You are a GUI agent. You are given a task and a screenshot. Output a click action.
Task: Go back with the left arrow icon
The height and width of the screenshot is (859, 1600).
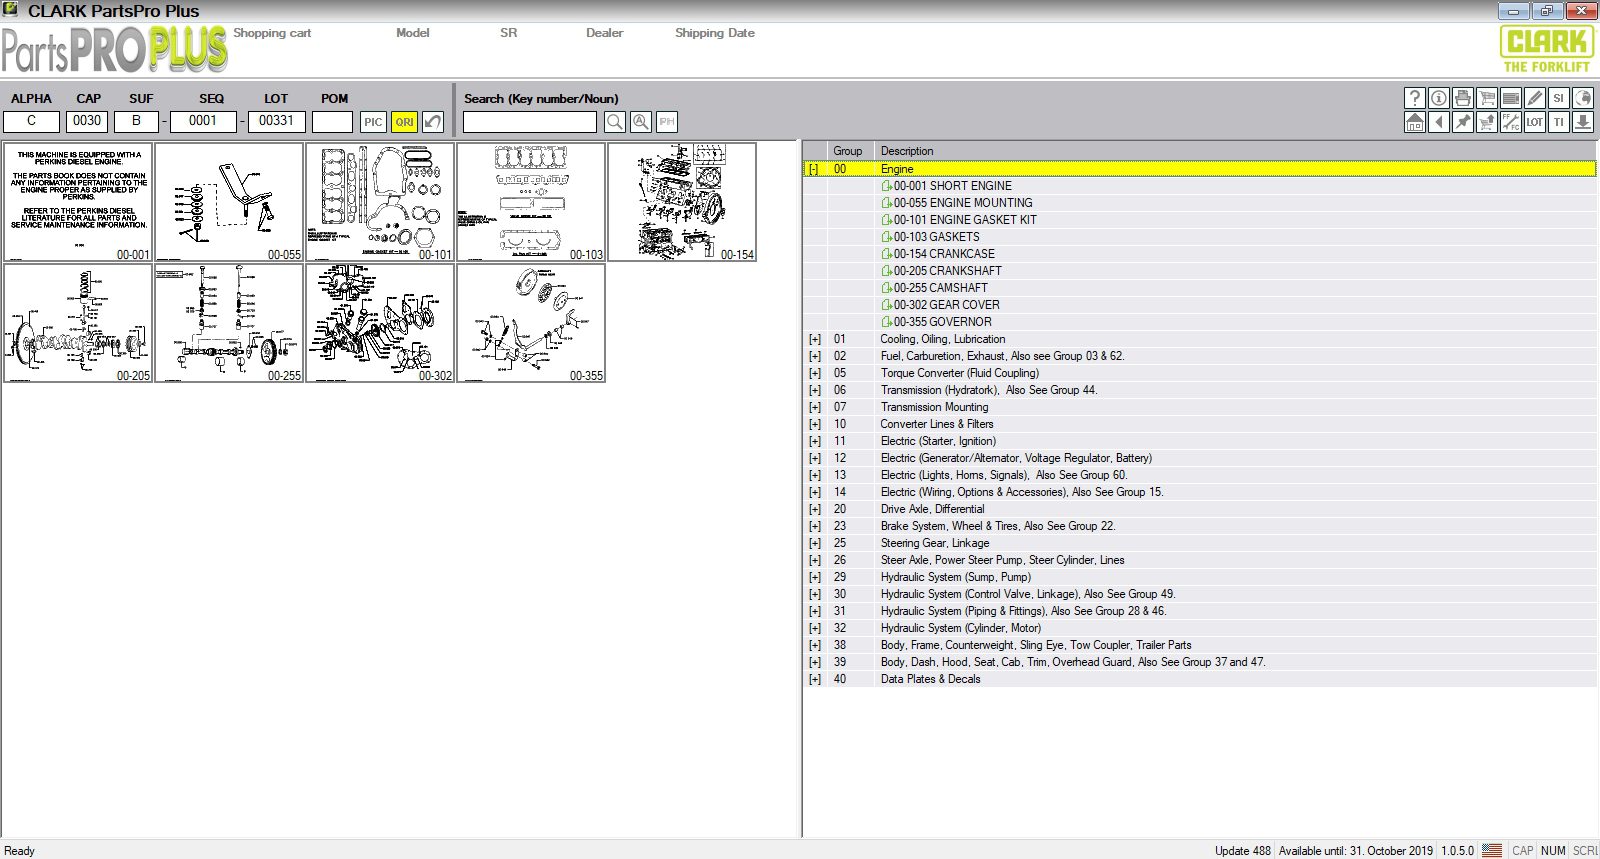[1438, 122]
